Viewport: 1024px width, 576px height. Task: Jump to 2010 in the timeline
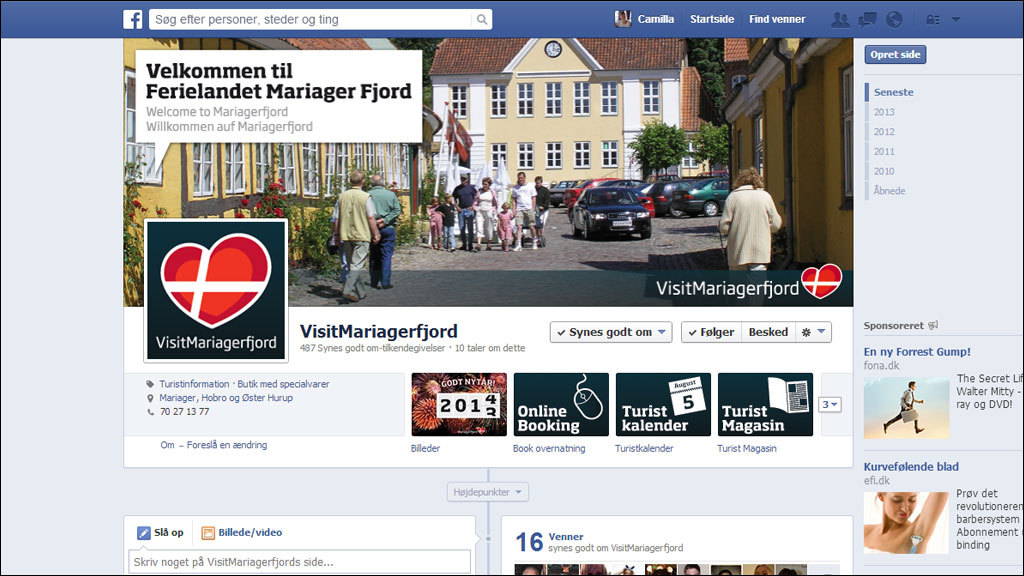pos(884,171)
